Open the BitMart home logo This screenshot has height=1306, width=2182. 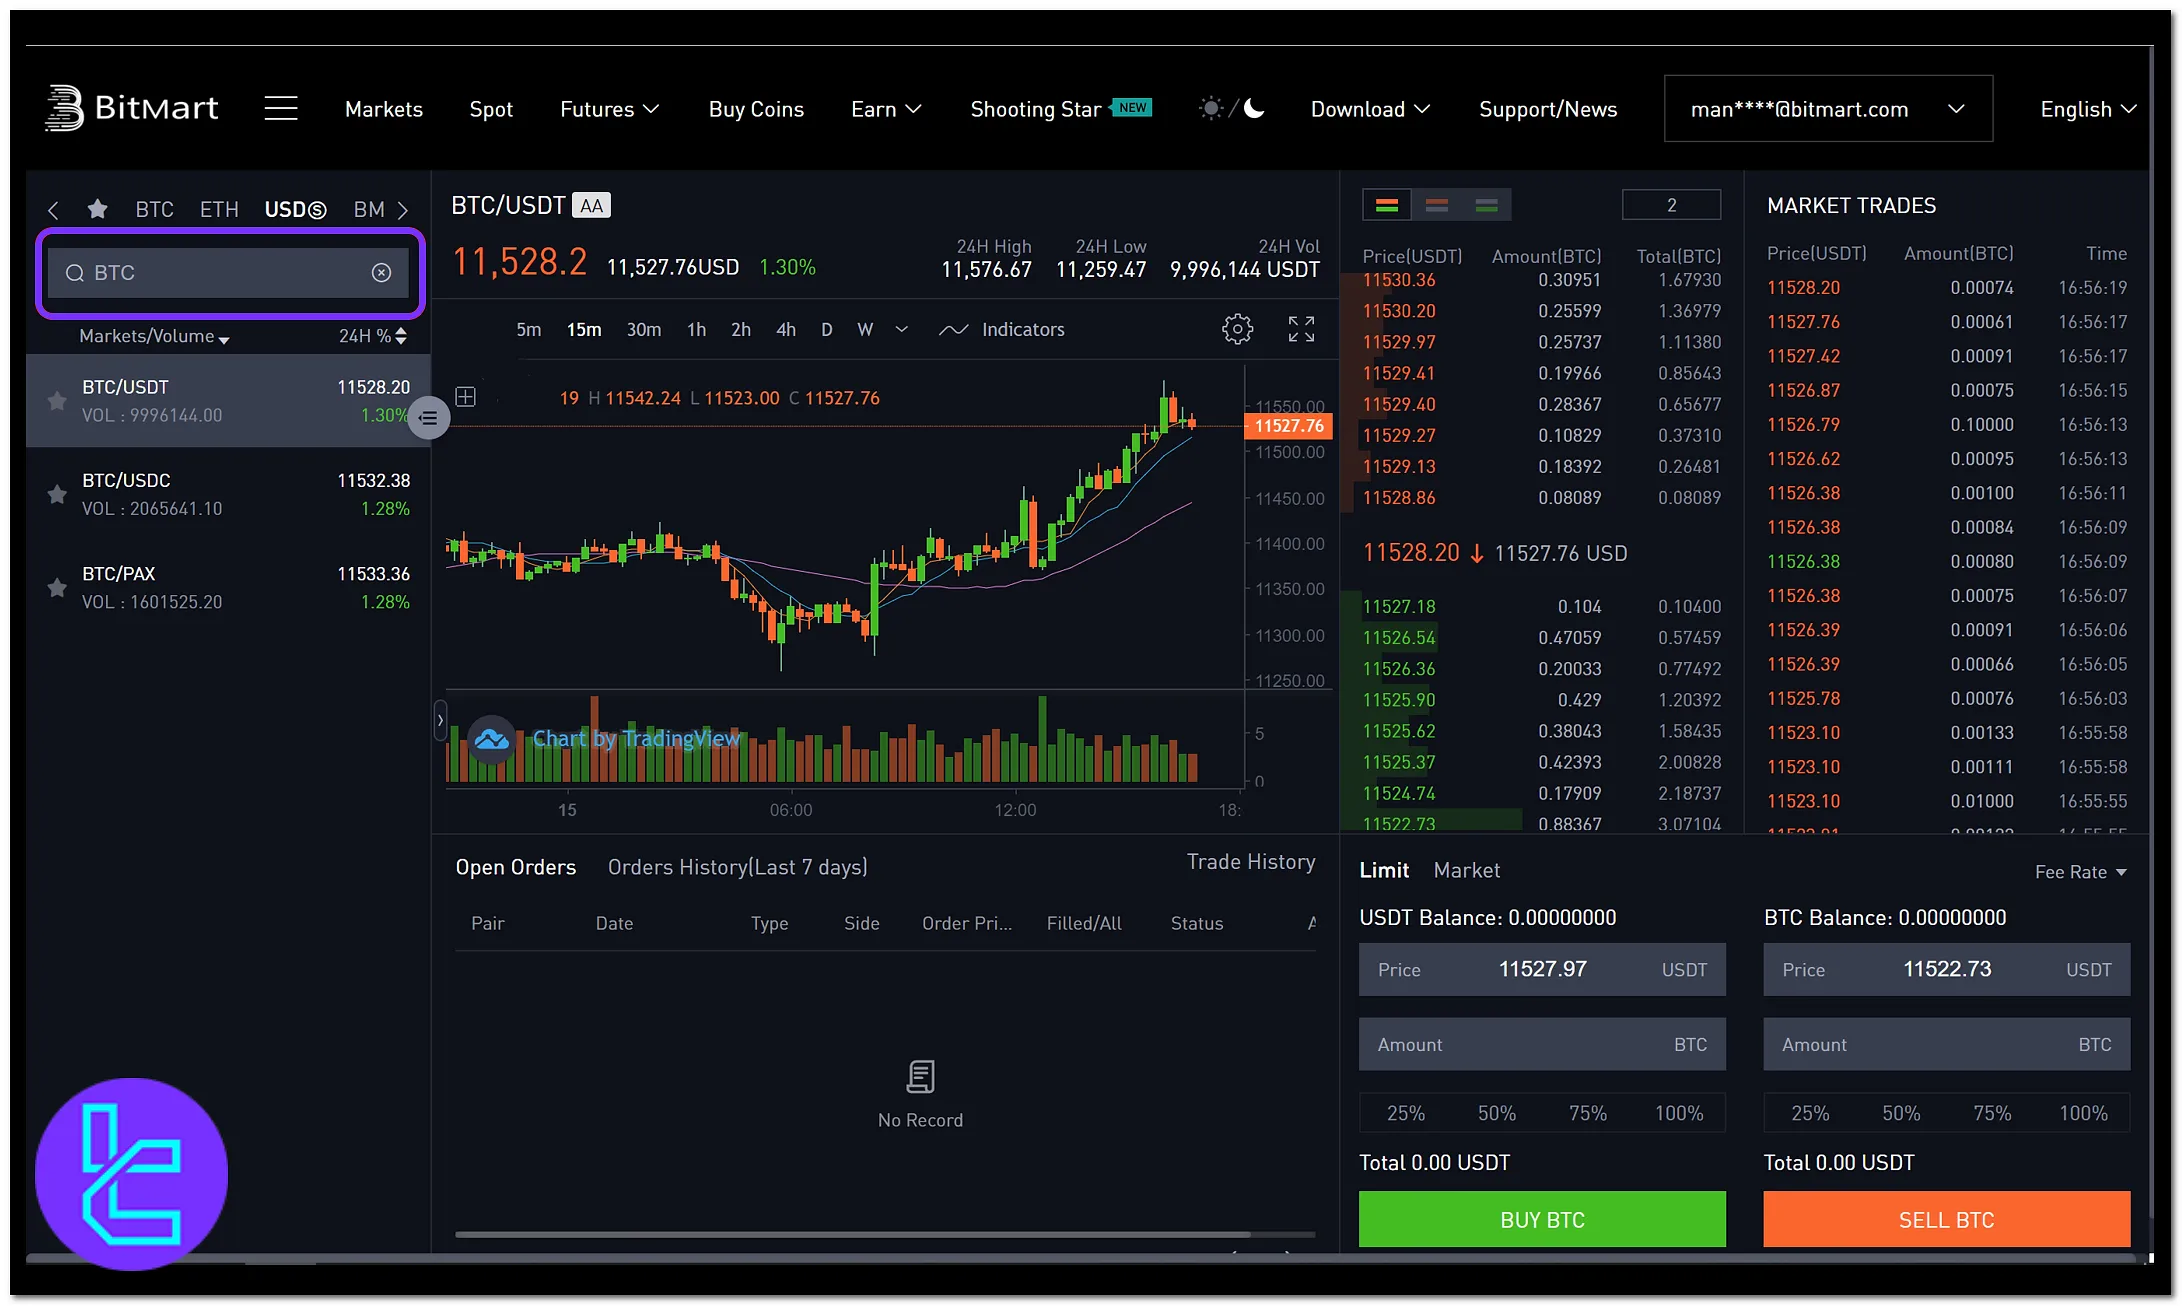[131, 108]
